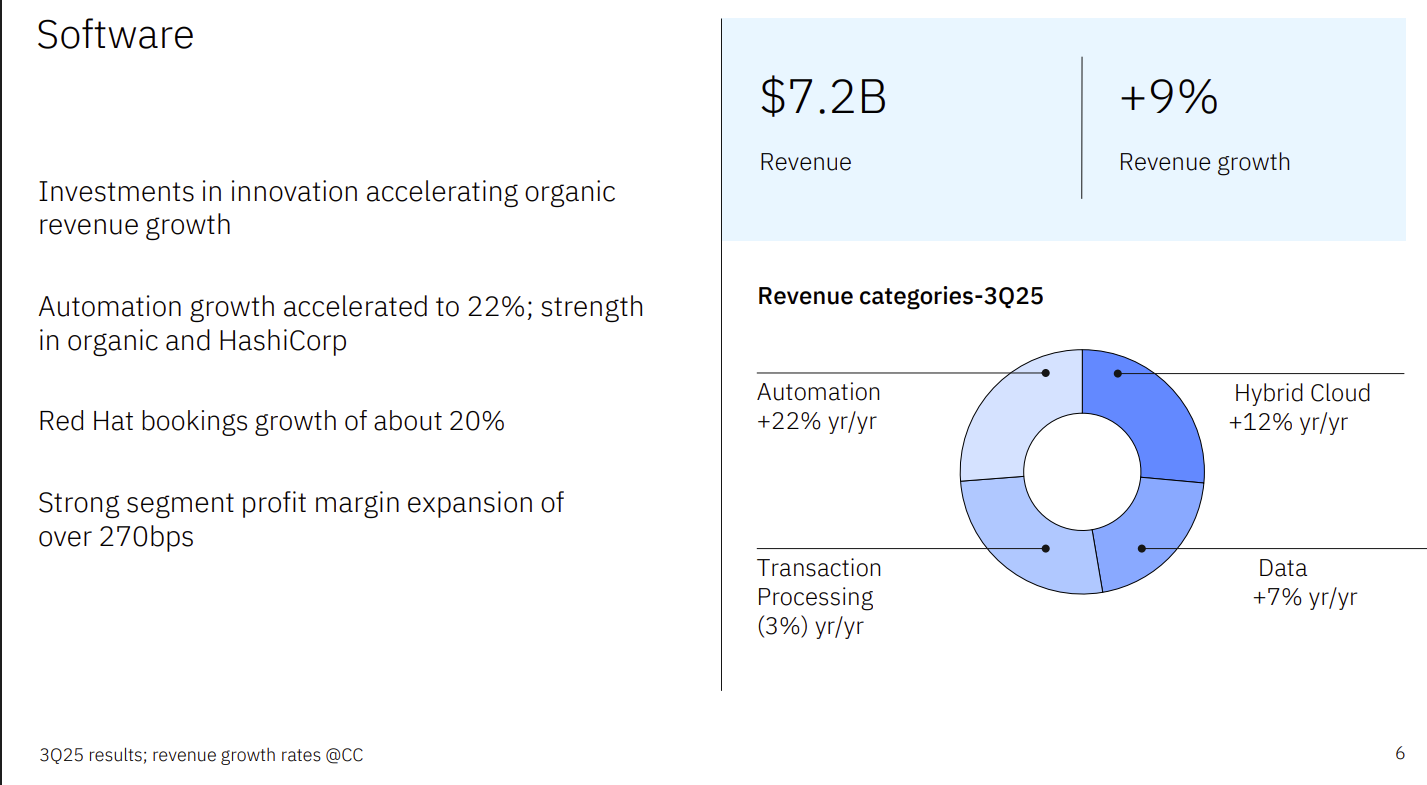Click the "Data +7% yr/yr" label
1427x785 pixels.
pyautogui.click(x=1303, y=583)
